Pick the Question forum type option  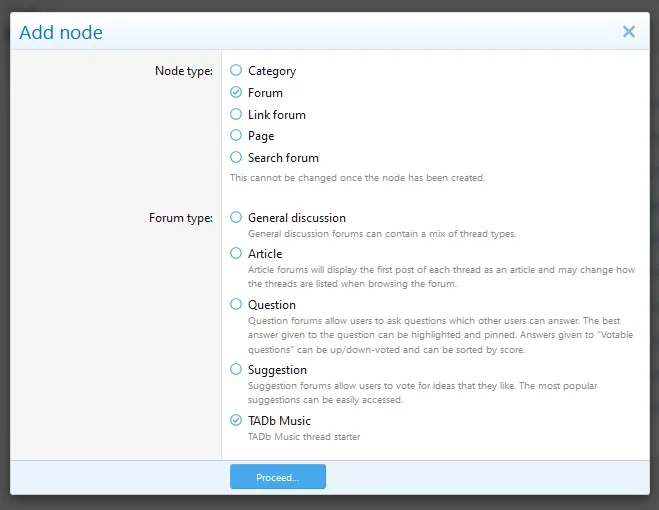[236, 304]
